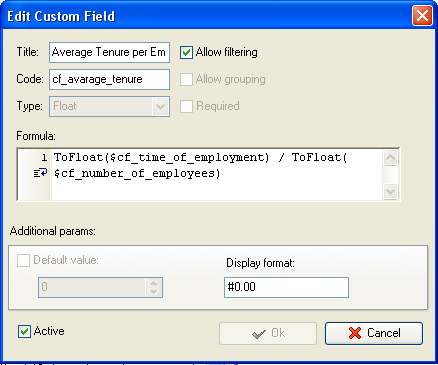Toggle the Active checkbox
Image resolution: width=438 pixels, height=365 pixels.
[24, 331]
